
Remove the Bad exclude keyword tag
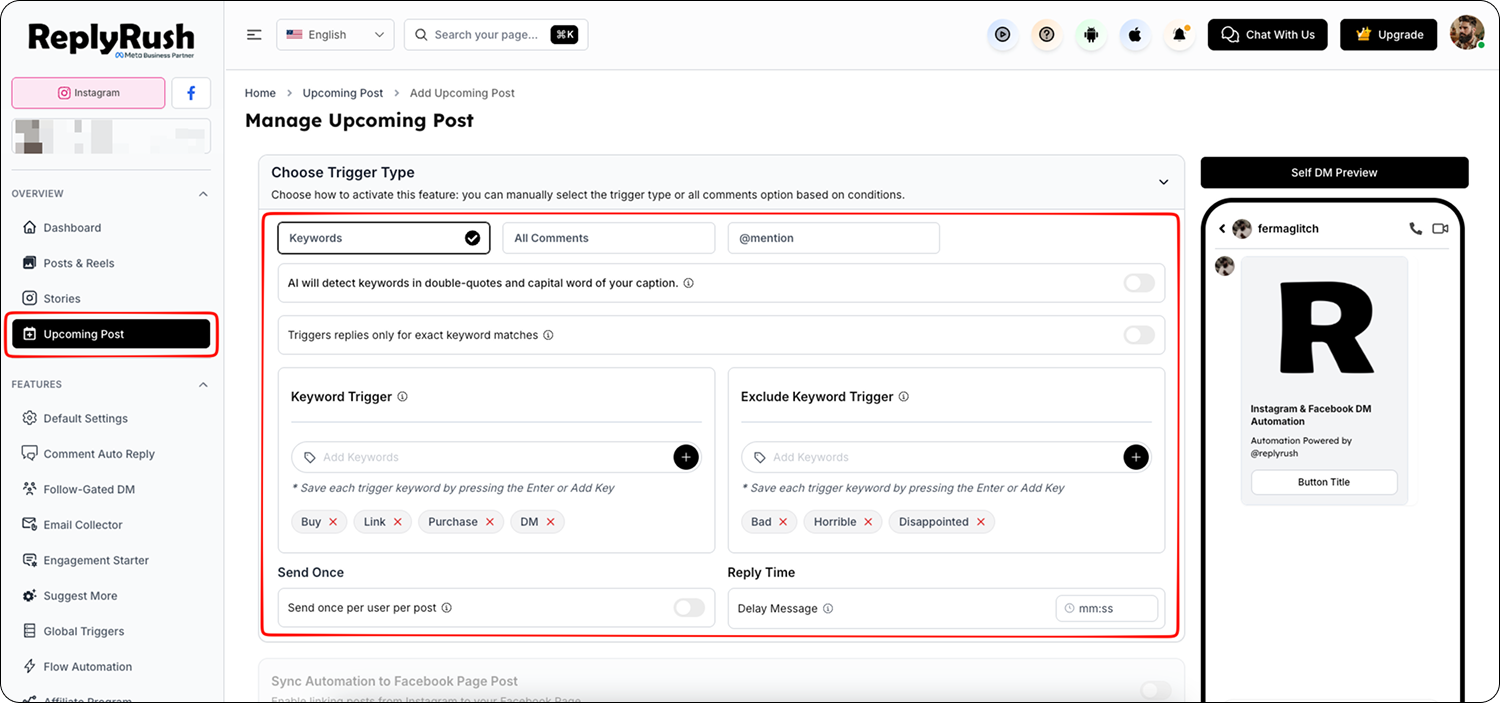pos(783,522)
